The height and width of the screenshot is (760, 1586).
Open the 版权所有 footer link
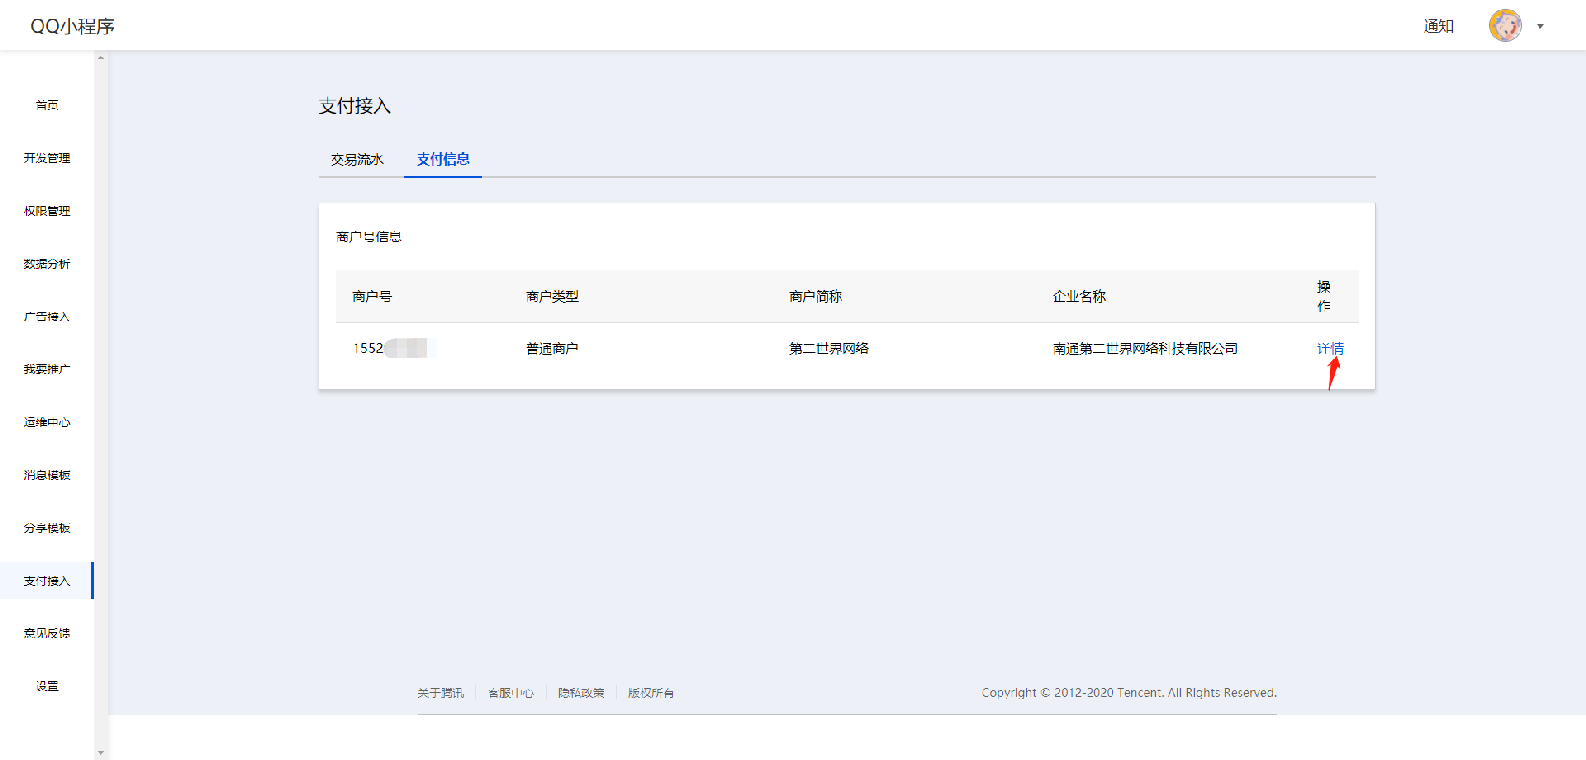pyautogui.click(x=651, y=693)
